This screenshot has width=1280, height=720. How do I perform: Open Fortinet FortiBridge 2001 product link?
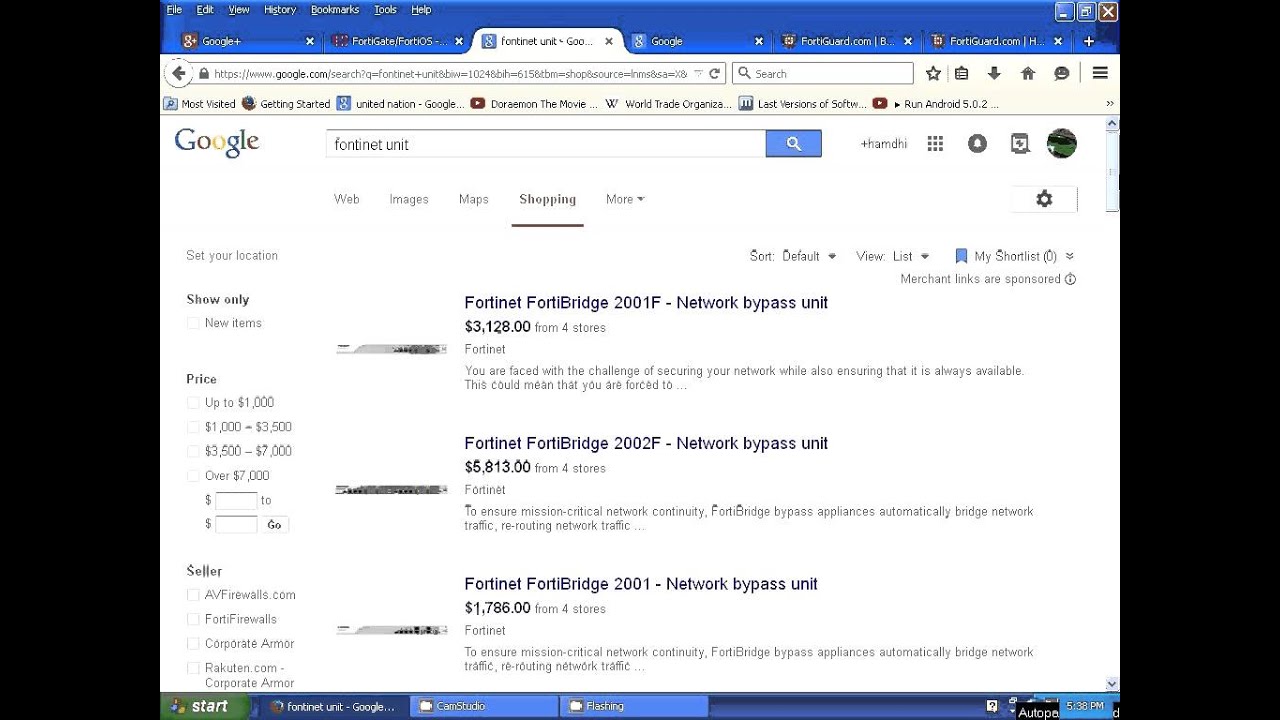click(x=641, y=584)
